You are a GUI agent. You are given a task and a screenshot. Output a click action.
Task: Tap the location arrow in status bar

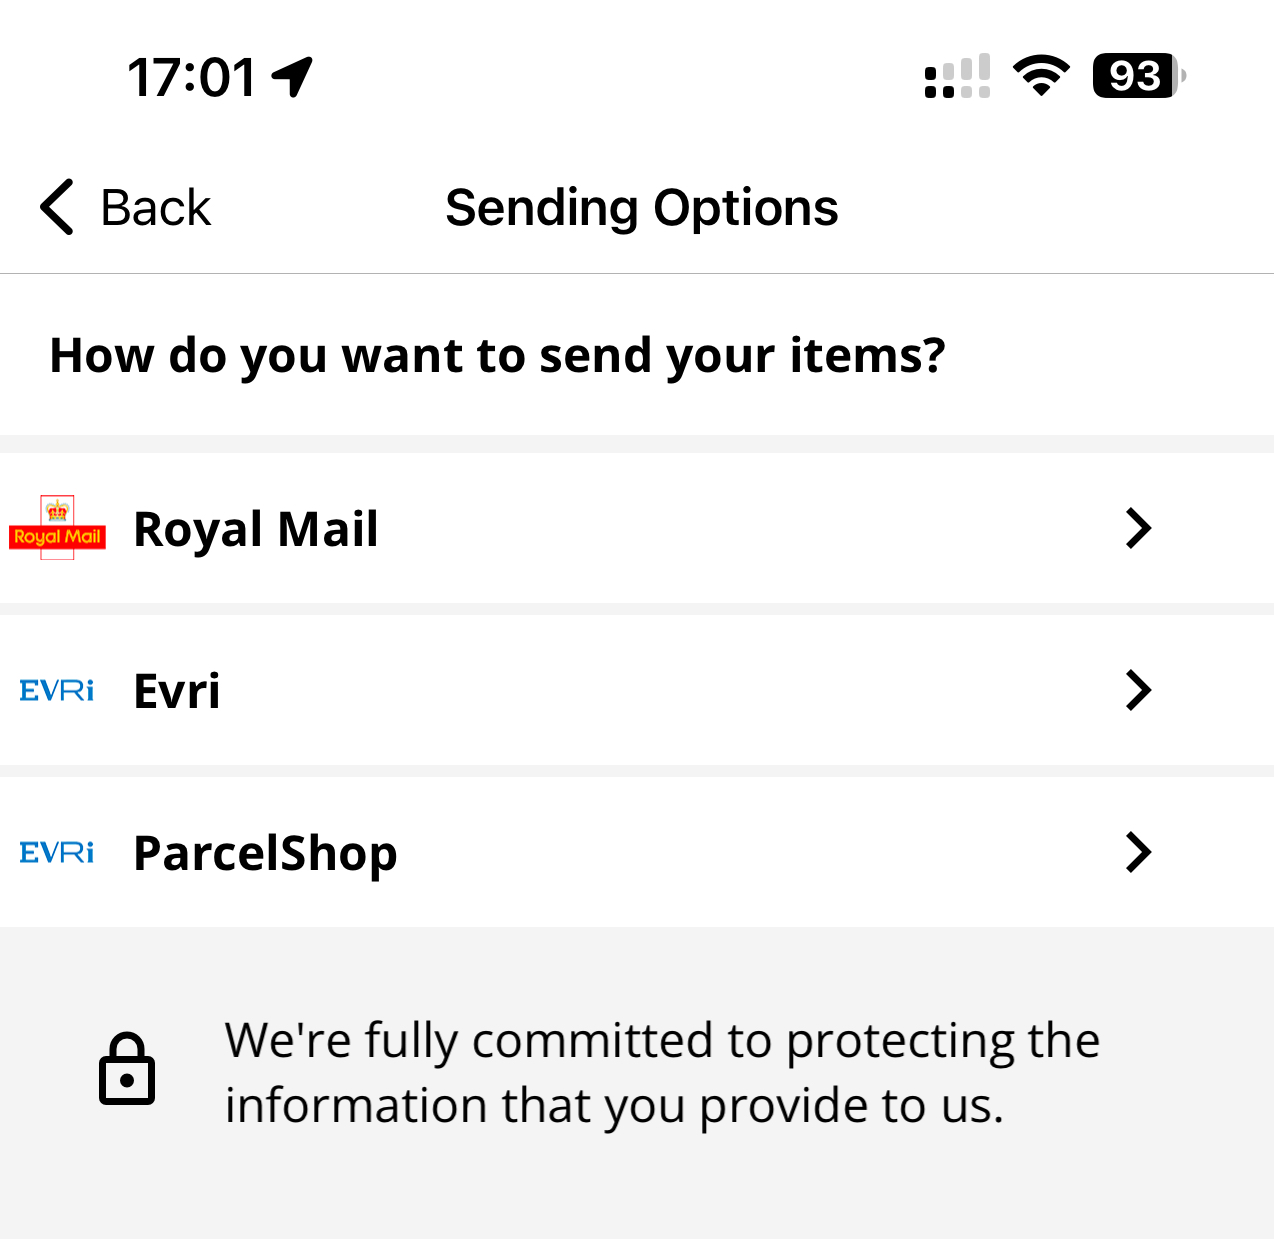pos(293,77)
